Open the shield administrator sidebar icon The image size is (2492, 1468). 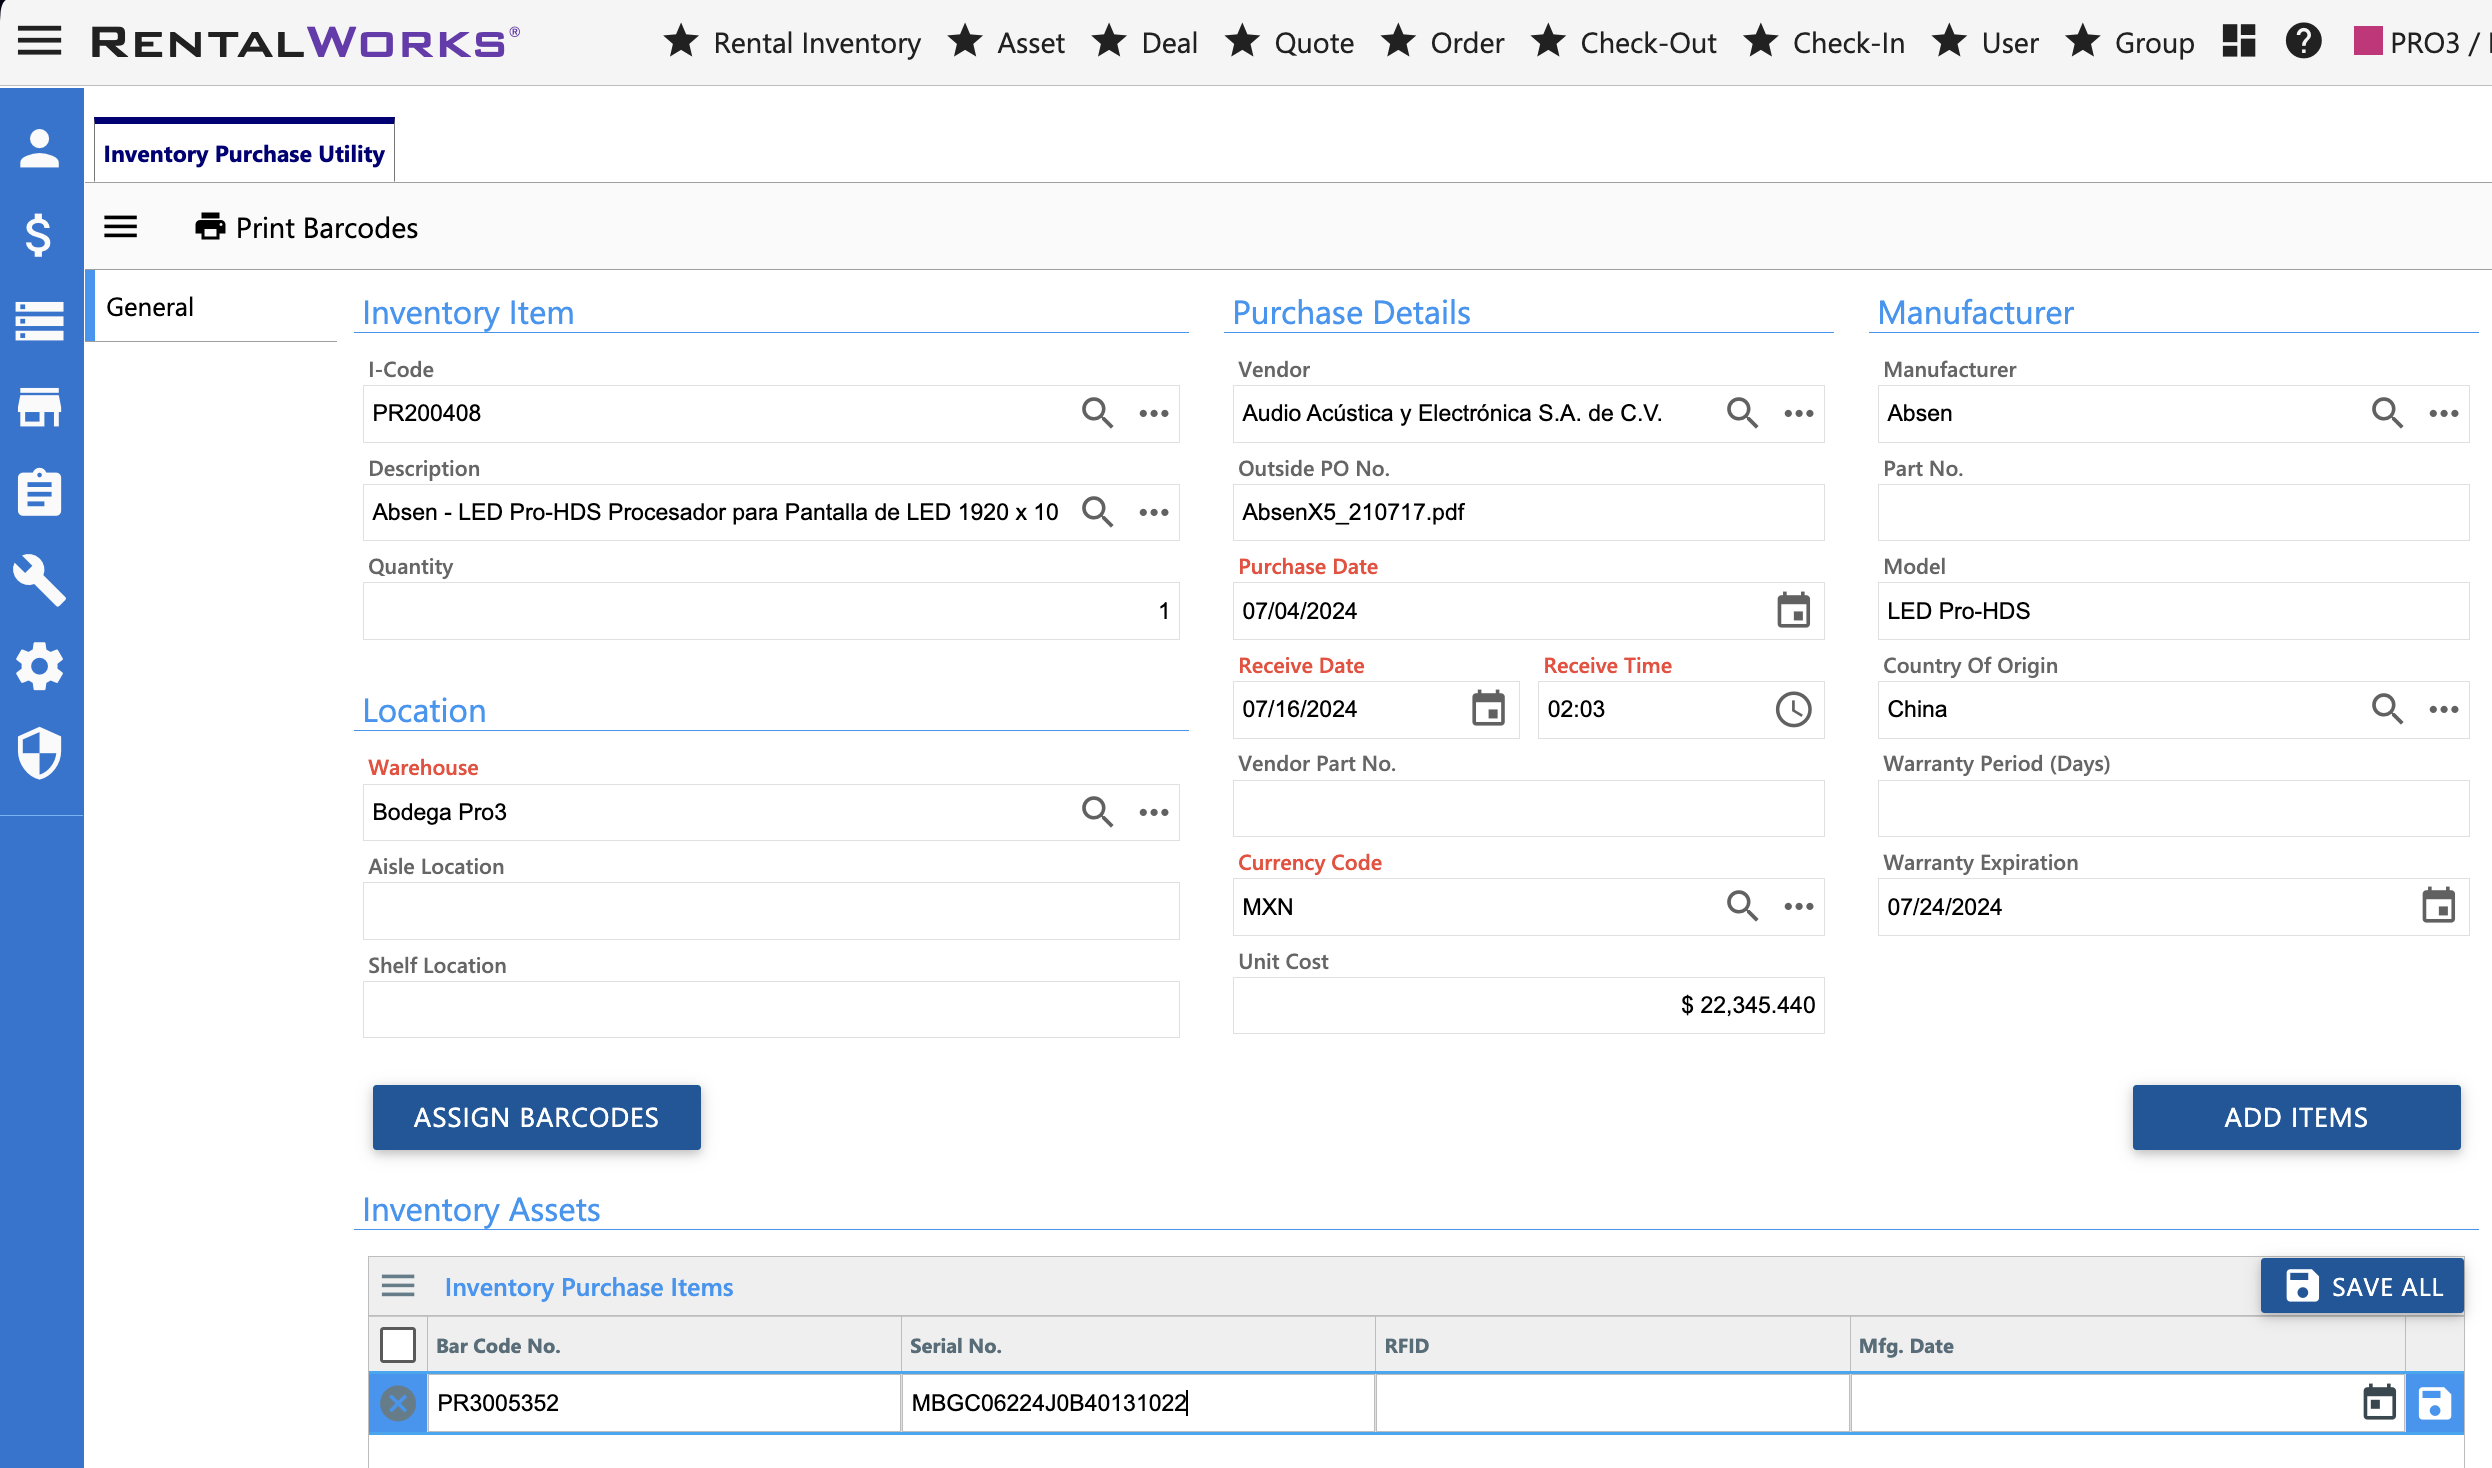[40, 752]
